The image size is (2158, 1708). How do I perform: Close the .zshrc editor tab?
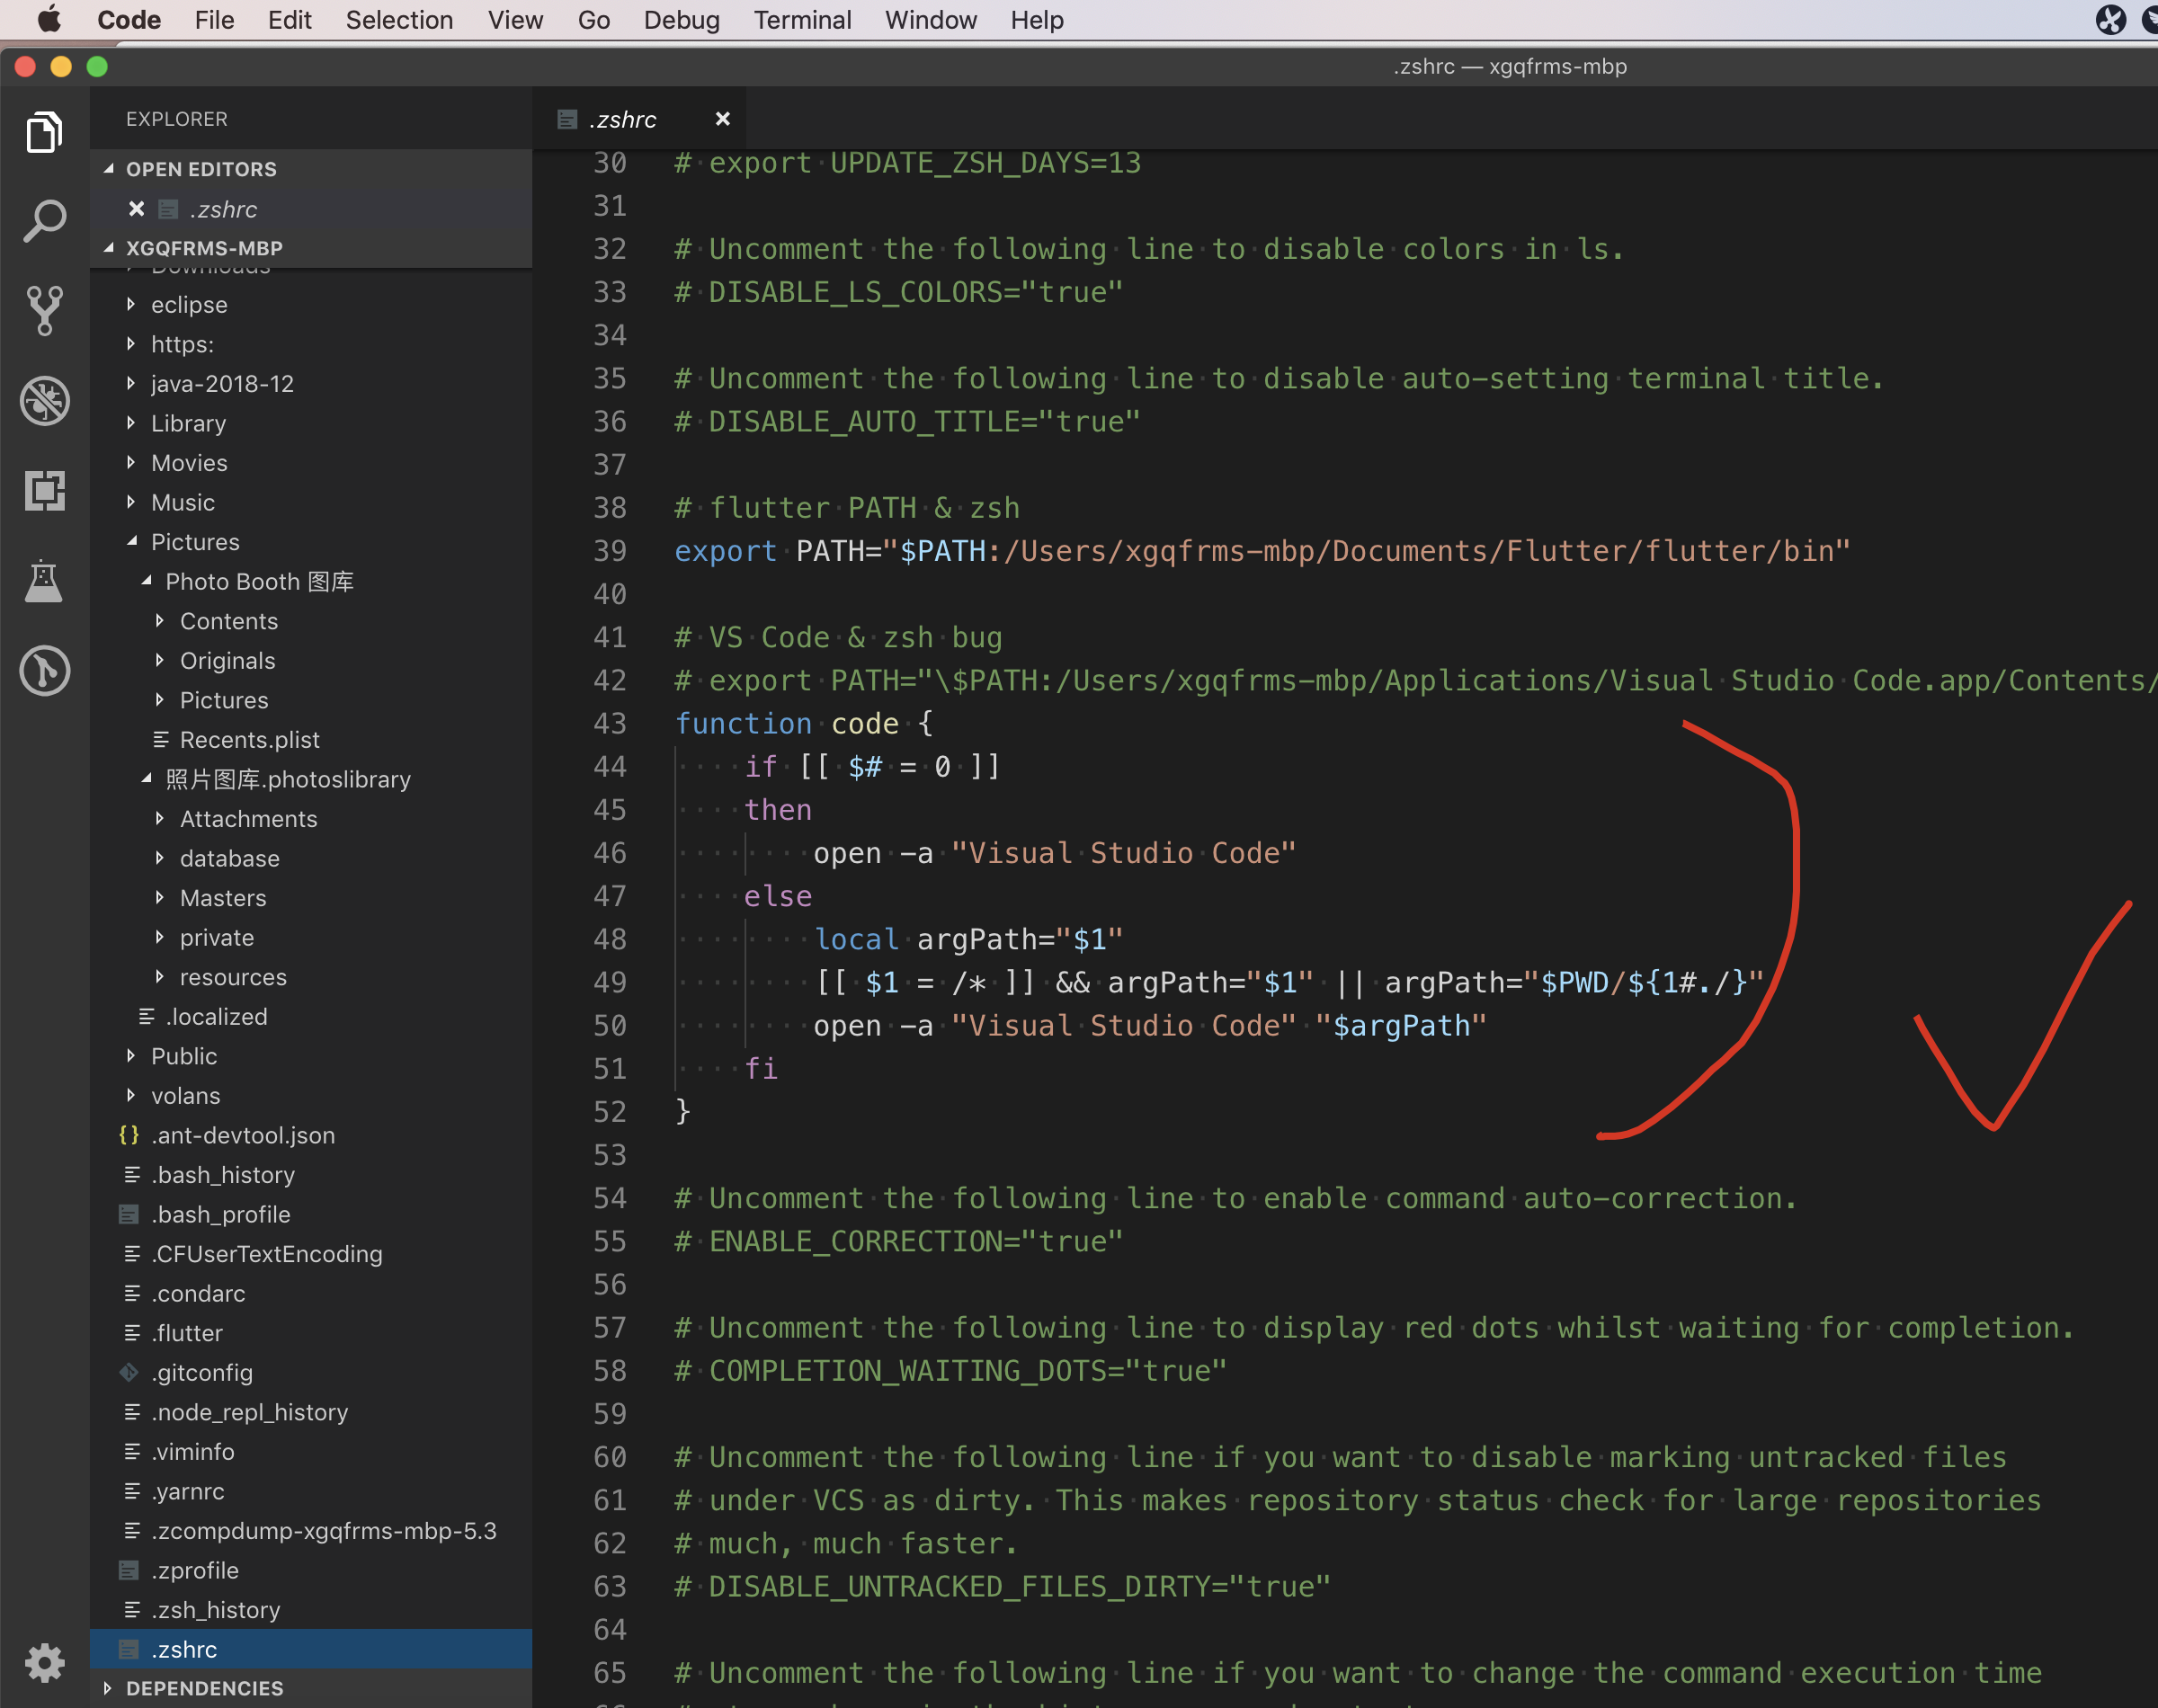coord(722,119)
